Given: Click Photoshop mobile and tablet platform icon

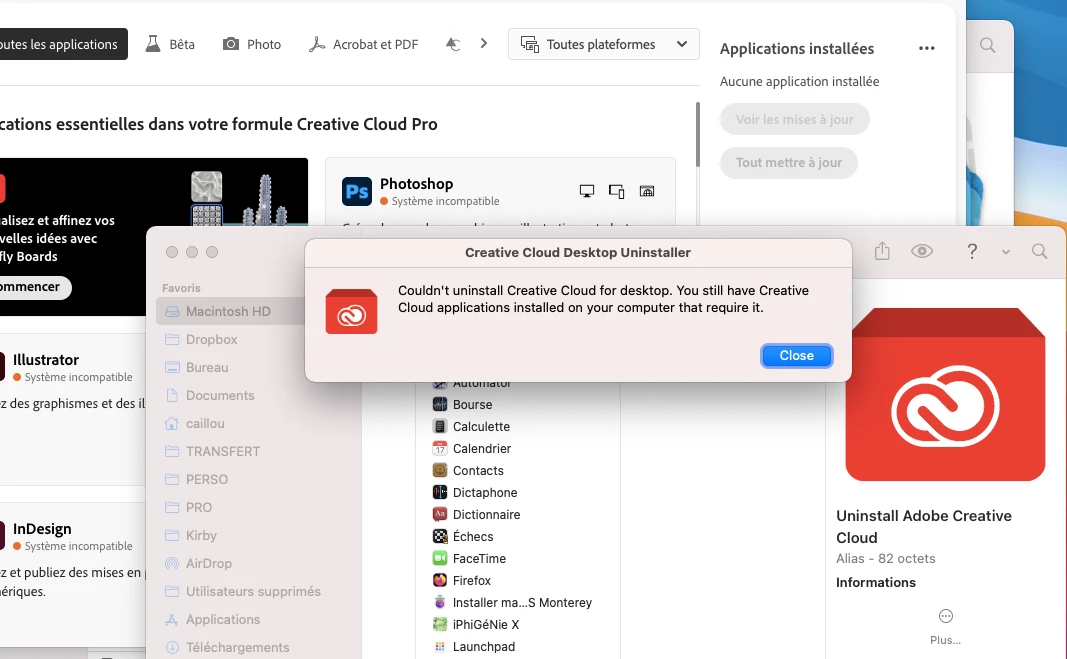Looking at the screenshot, I should [617, 191].
